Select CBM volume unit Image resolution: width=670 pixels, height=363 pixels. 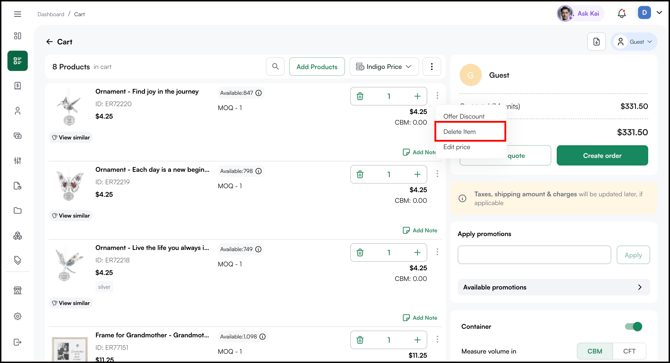point(594,351)
